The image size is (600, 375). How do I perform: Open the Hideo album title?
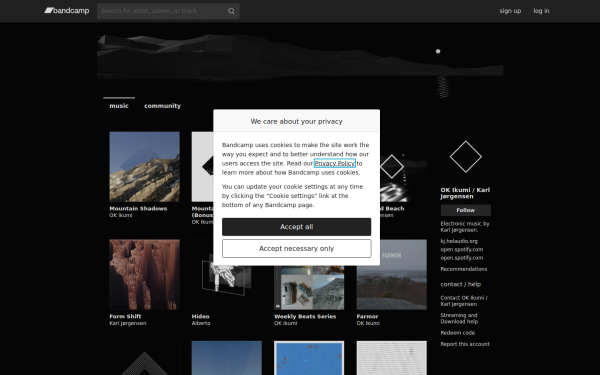(x=201, y=316)
